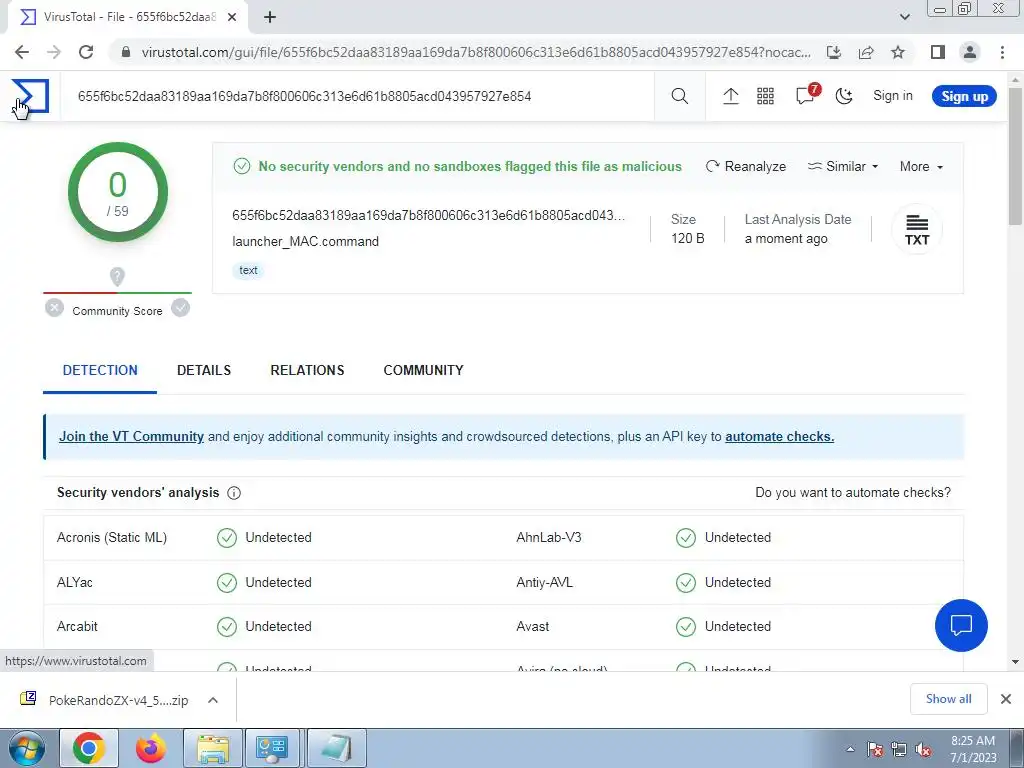This screenshot has width=1024, height=768.
Task: Switch to the COMMUNITY tab
Action: point(423,370)
